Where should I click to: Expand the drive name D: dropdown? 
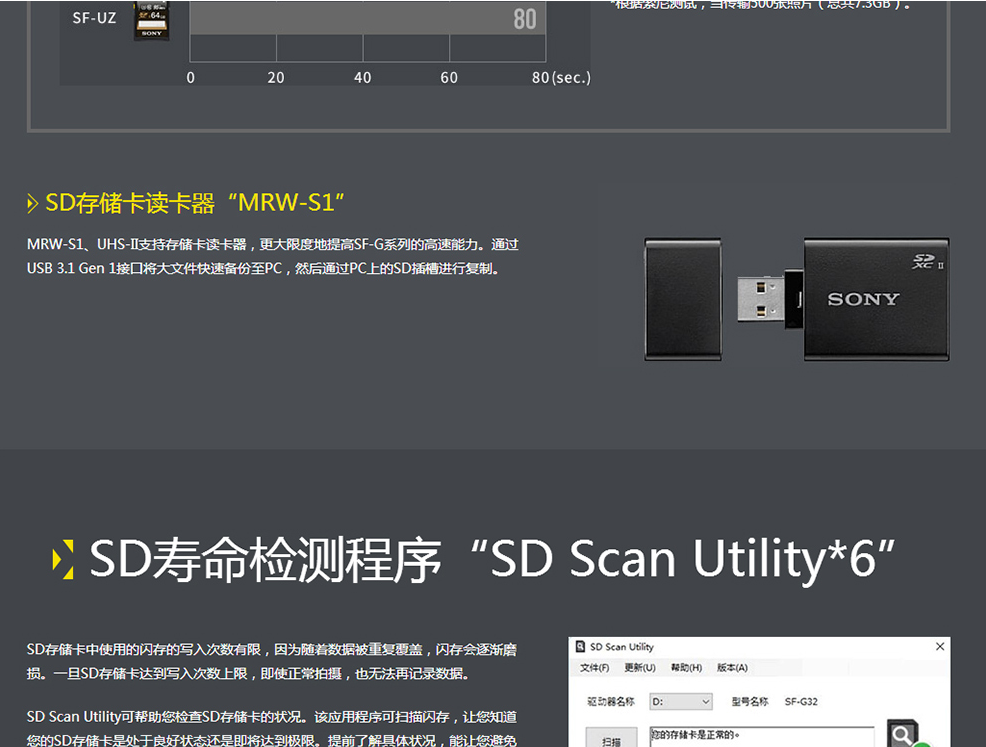pos(680,701)
